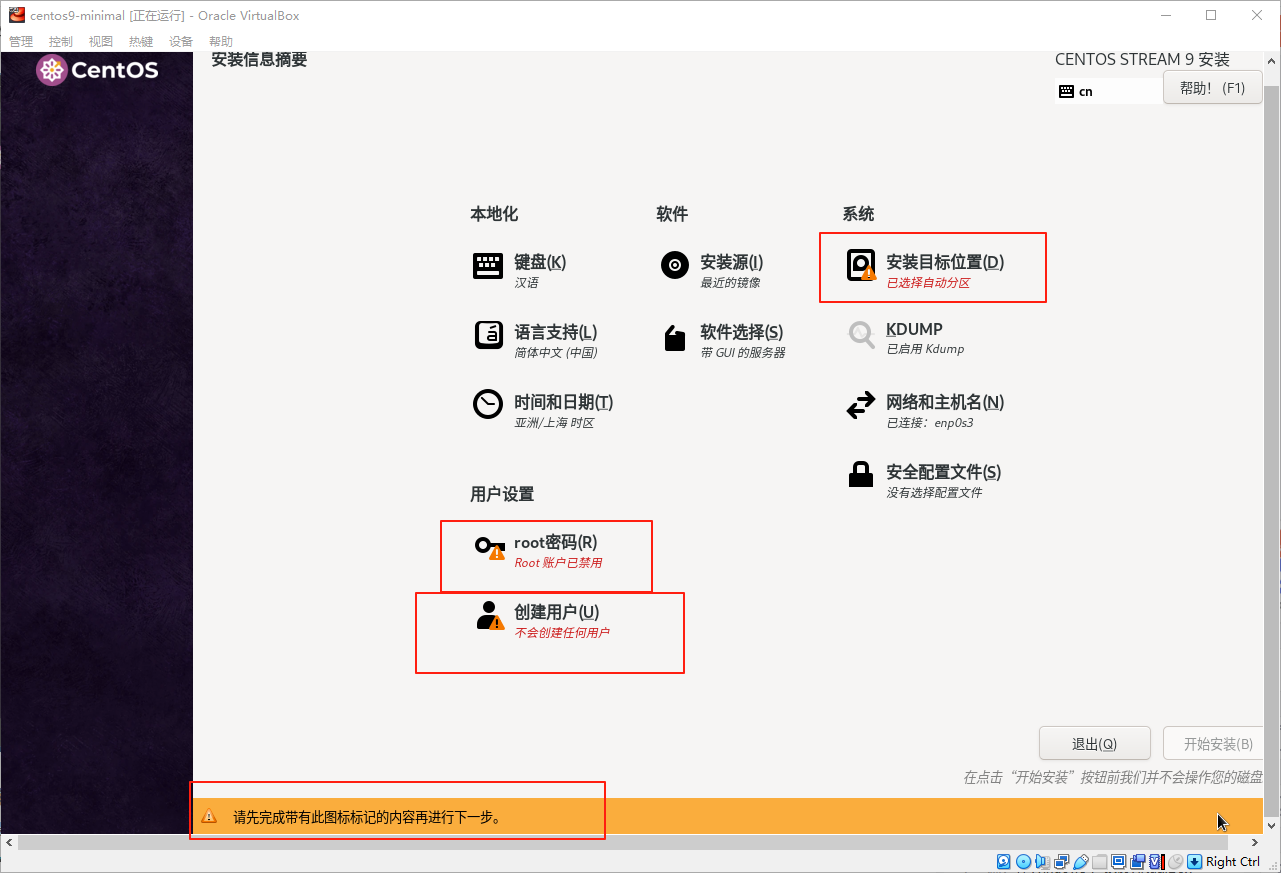Click VirtualBox optical disc status icon

click(x=1023, y=861)
